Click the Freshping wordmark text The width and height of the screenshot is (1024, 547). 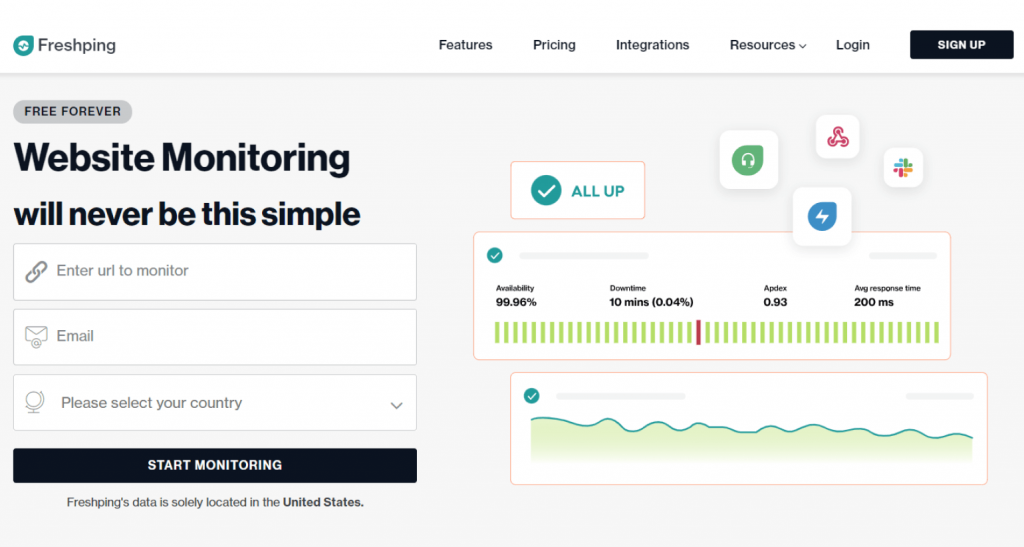pos(77,45)
